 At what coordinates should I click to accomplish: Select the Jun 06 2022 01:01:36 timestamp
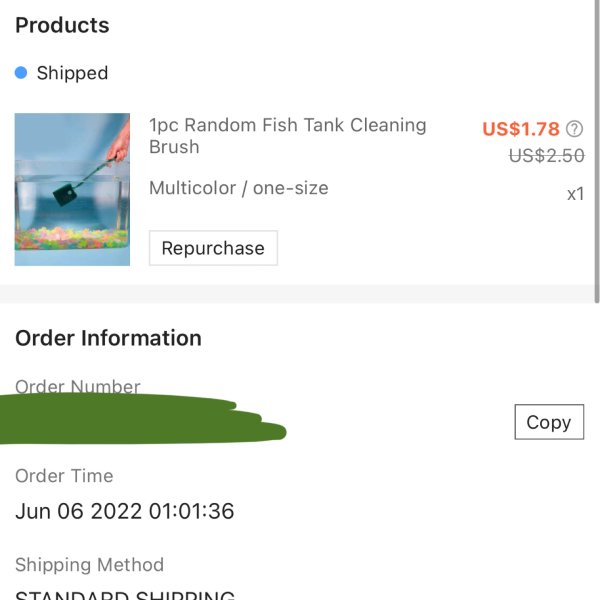coord(125,511)
